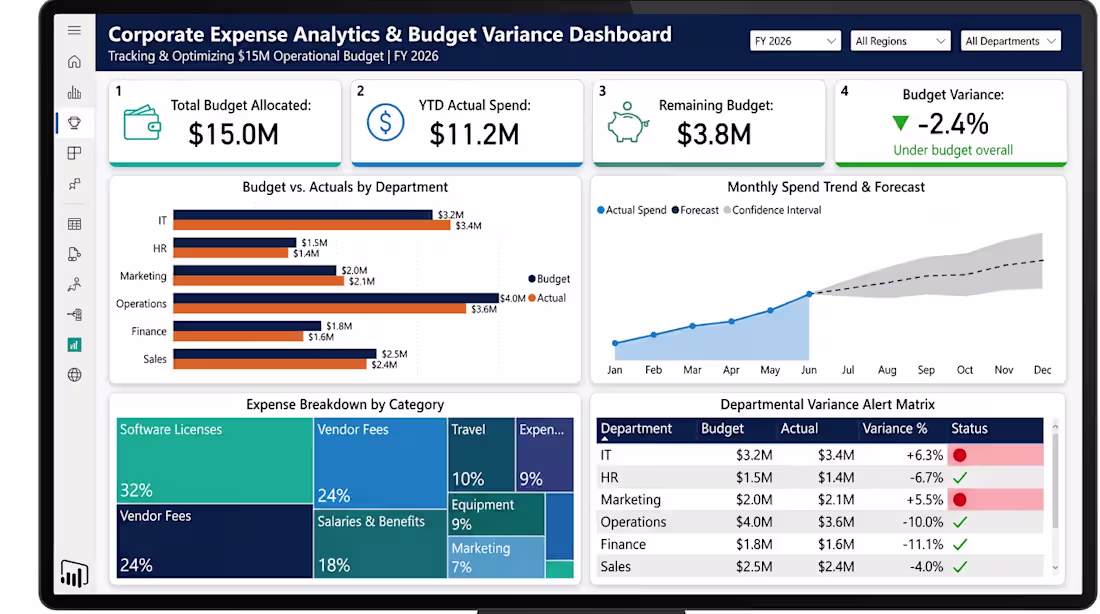Click the piggy bank Remaining Budget icon
The width and height of the screenshot is (1100, 614).
(x=628, y=123)
